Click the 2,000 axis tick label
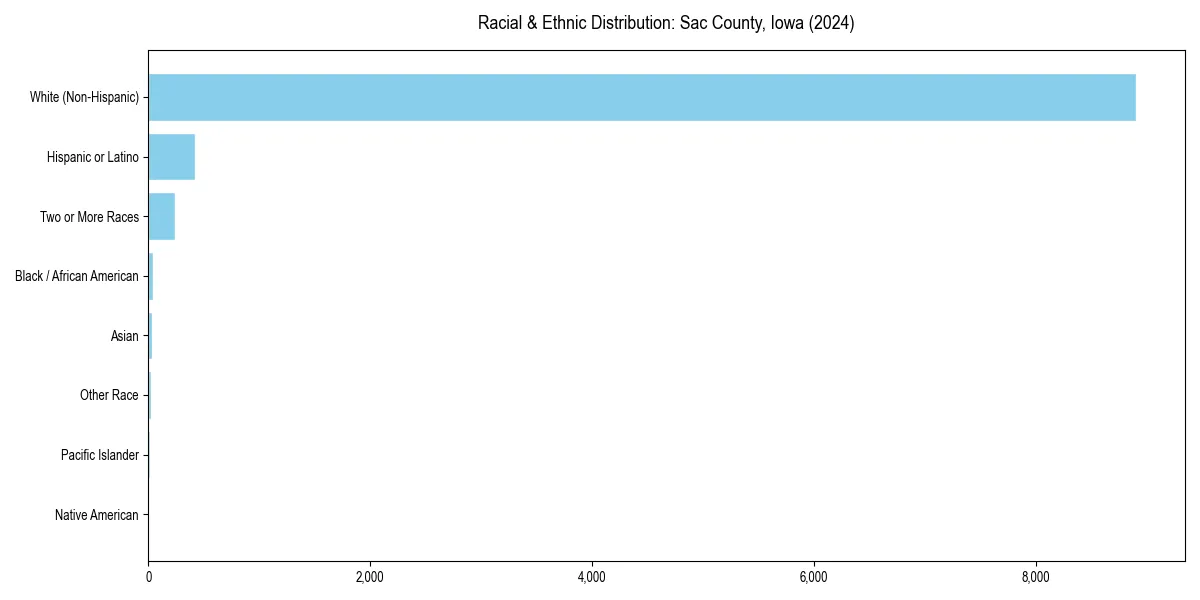The width and height of the screenshot is (1200, 600). point(370,573)
